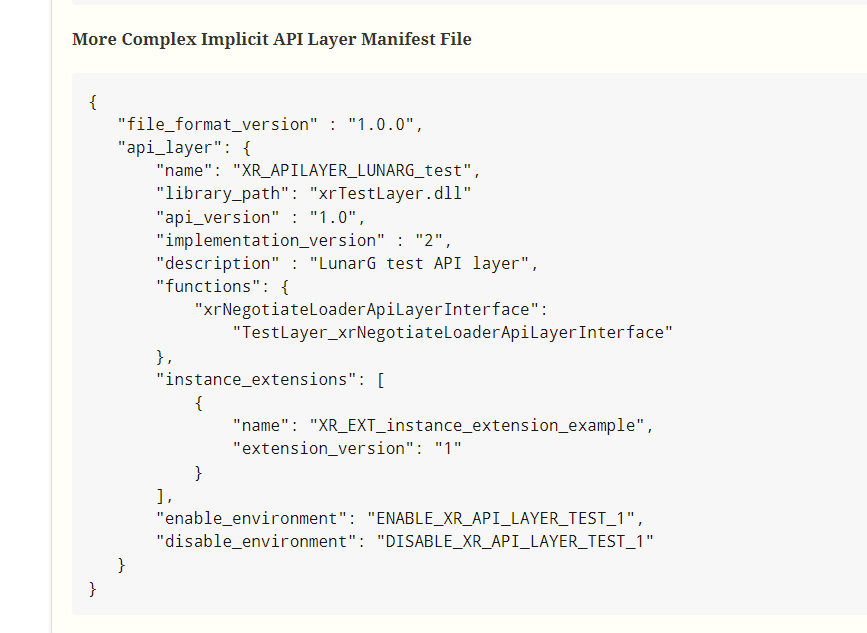
Task: Click the "api_version" : "1.0" line
Action: pos(261,217)
